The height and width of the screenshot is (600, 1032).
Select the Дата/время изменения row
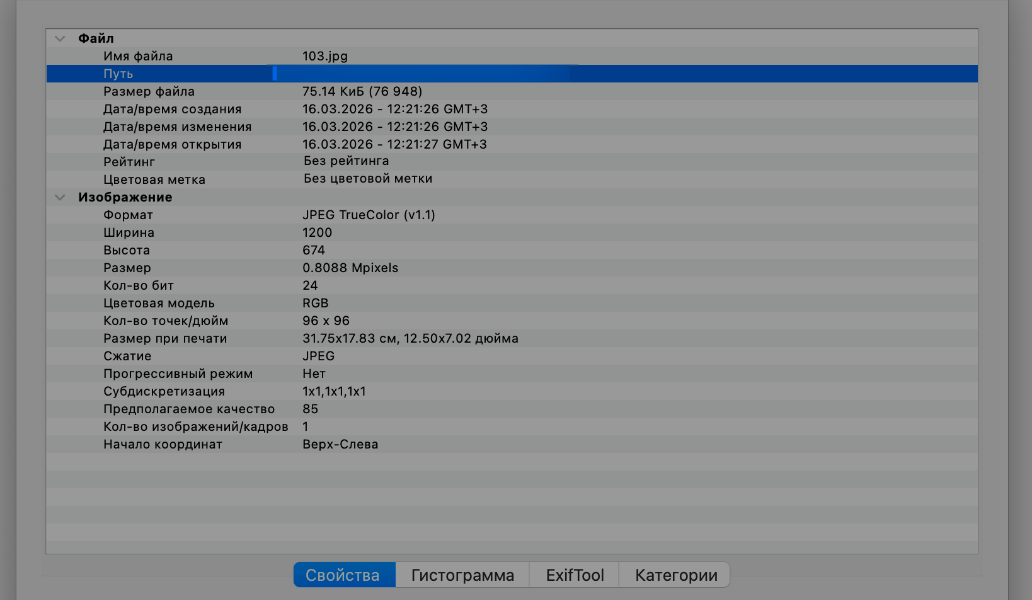pyautogui.click(x=177, y=127)
